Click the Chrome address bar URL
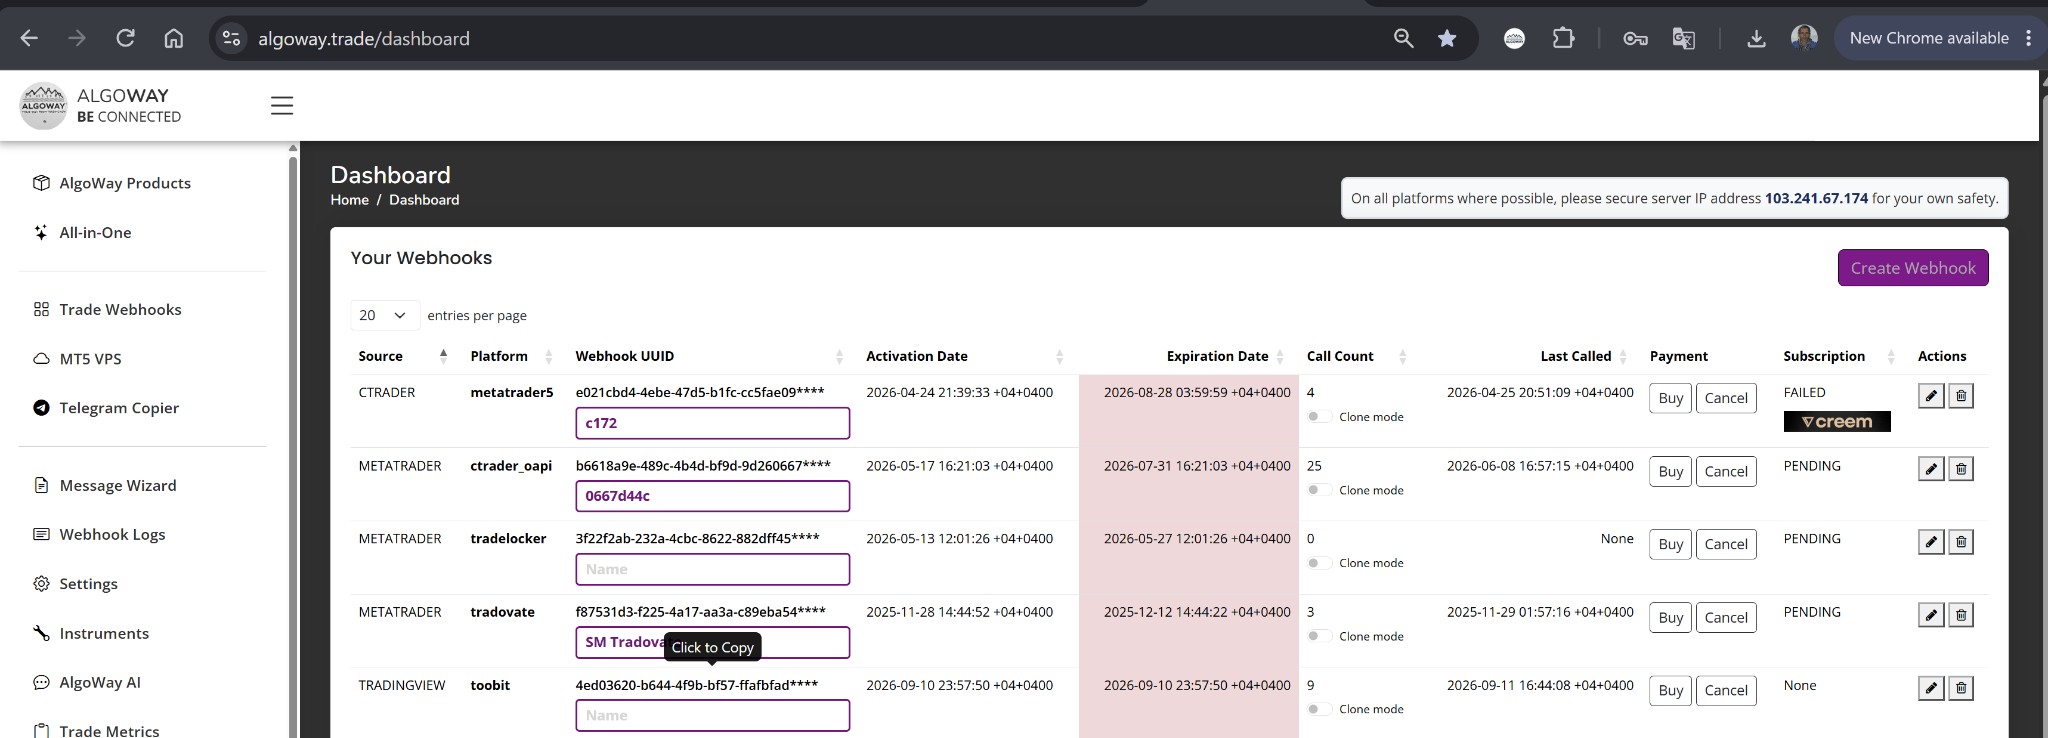Image resolution: width=2048 pixels, height=738 pixels. 364,38
